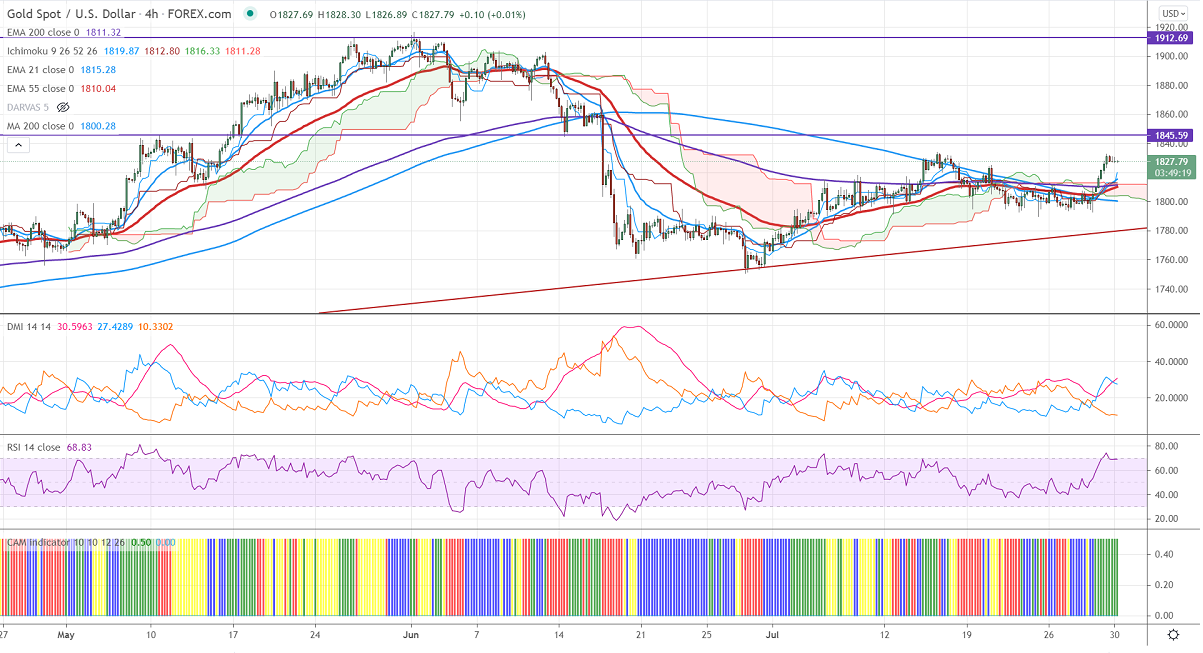
Task: Click the RSI value 68.83
Action: 79,447
